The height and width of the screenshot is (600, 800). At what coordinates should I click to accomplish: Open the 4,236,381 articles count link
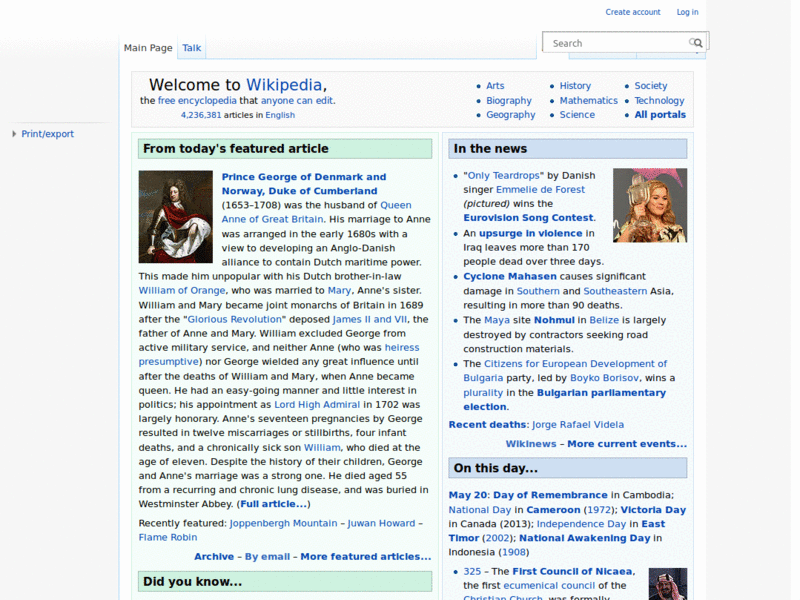click(x=201, y=115)
